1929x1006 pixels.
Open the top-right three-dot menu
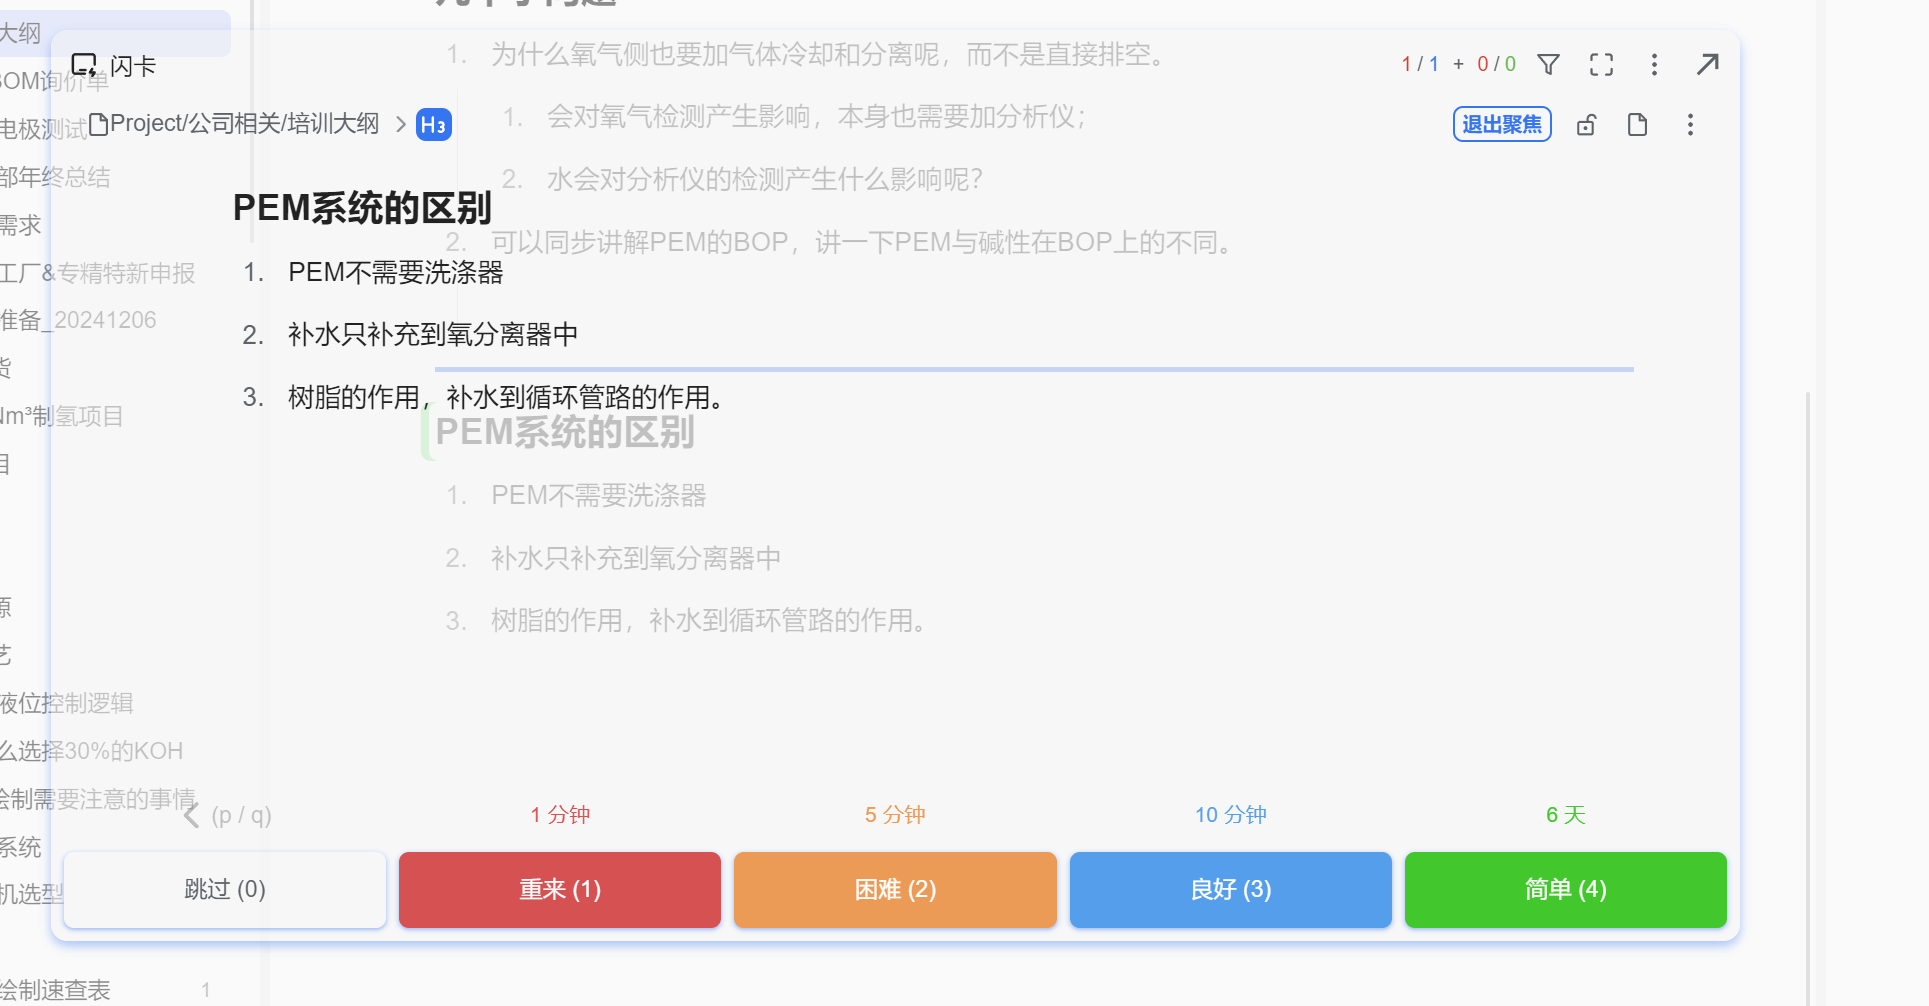(1655, 64)
